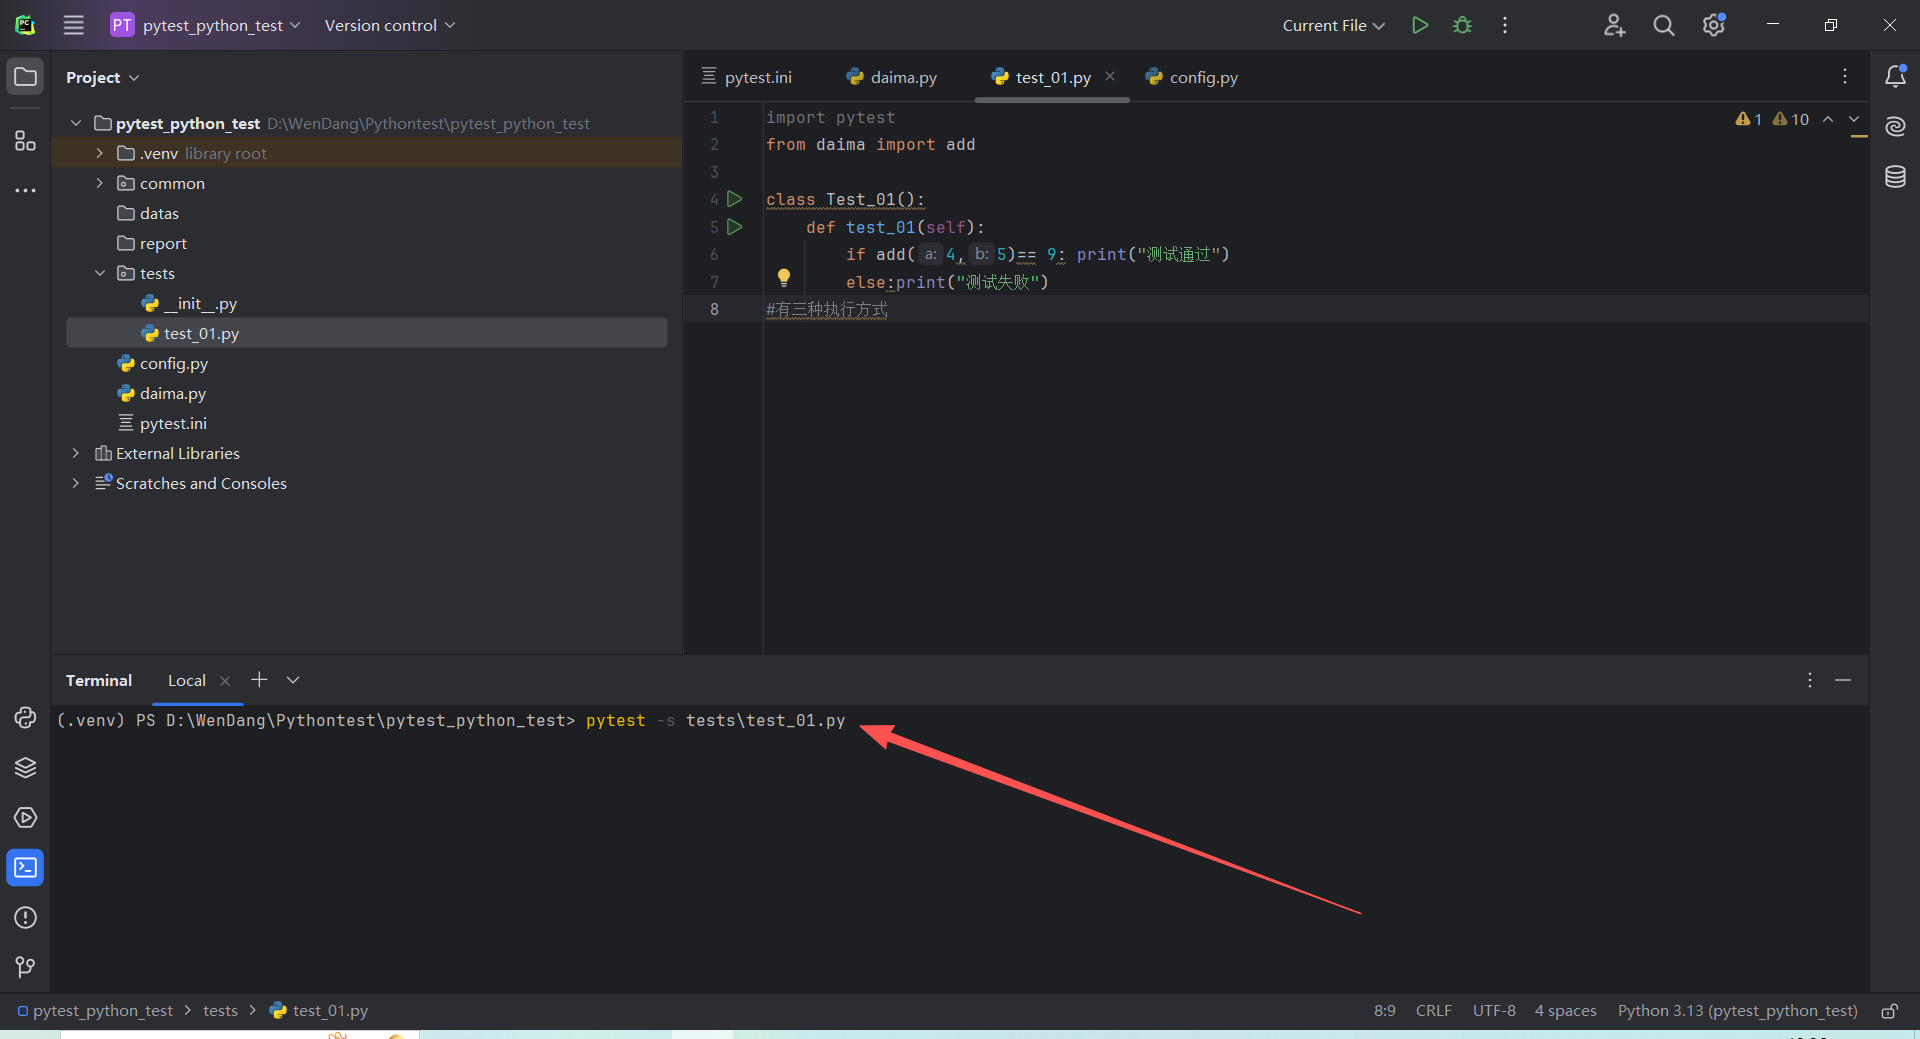Open AI Assistant spiral icon
The width and height of the screenshot is (1920, 1039).
coord(1895,126)
